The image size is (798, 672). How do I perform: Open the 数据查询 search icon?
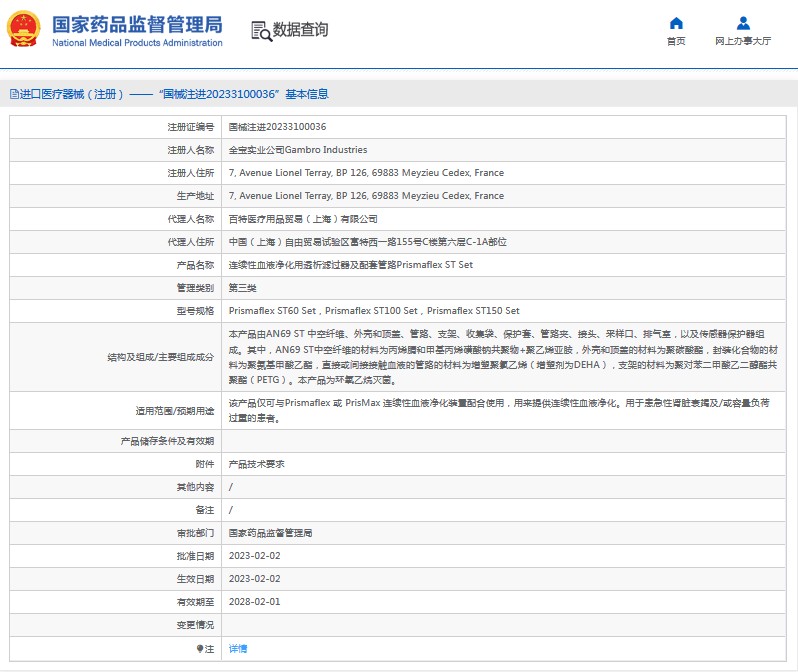pos(260,31)
